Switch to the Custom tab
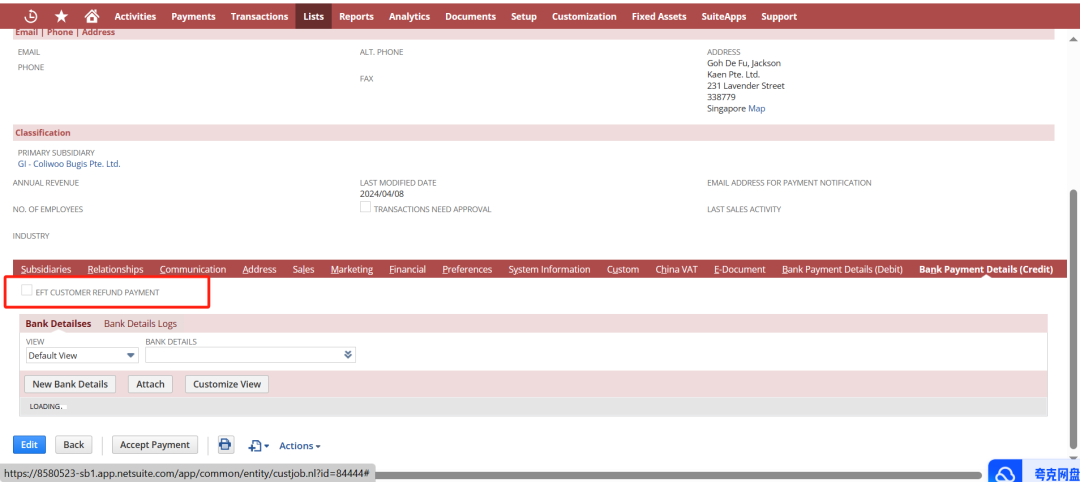This screenshot has height=482, width=1080. (x=623, y=269)
